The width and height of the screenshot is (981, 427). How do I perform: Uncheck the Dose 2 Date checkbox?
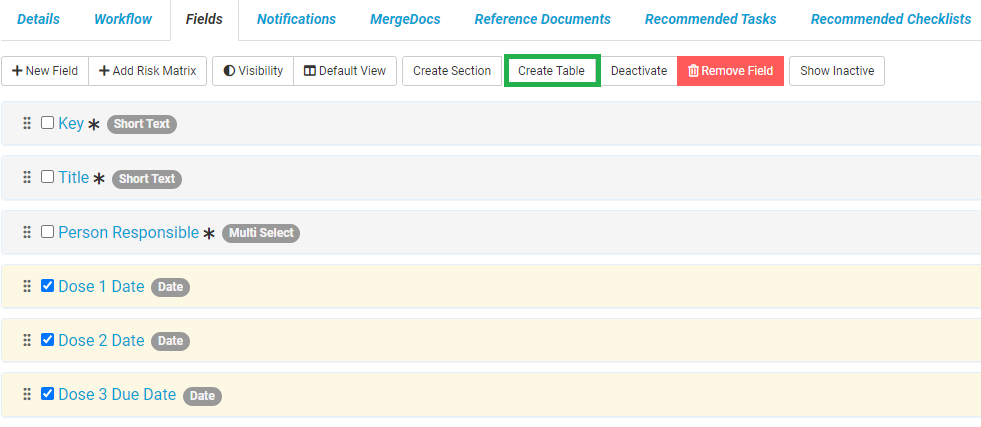click(48, 339)
